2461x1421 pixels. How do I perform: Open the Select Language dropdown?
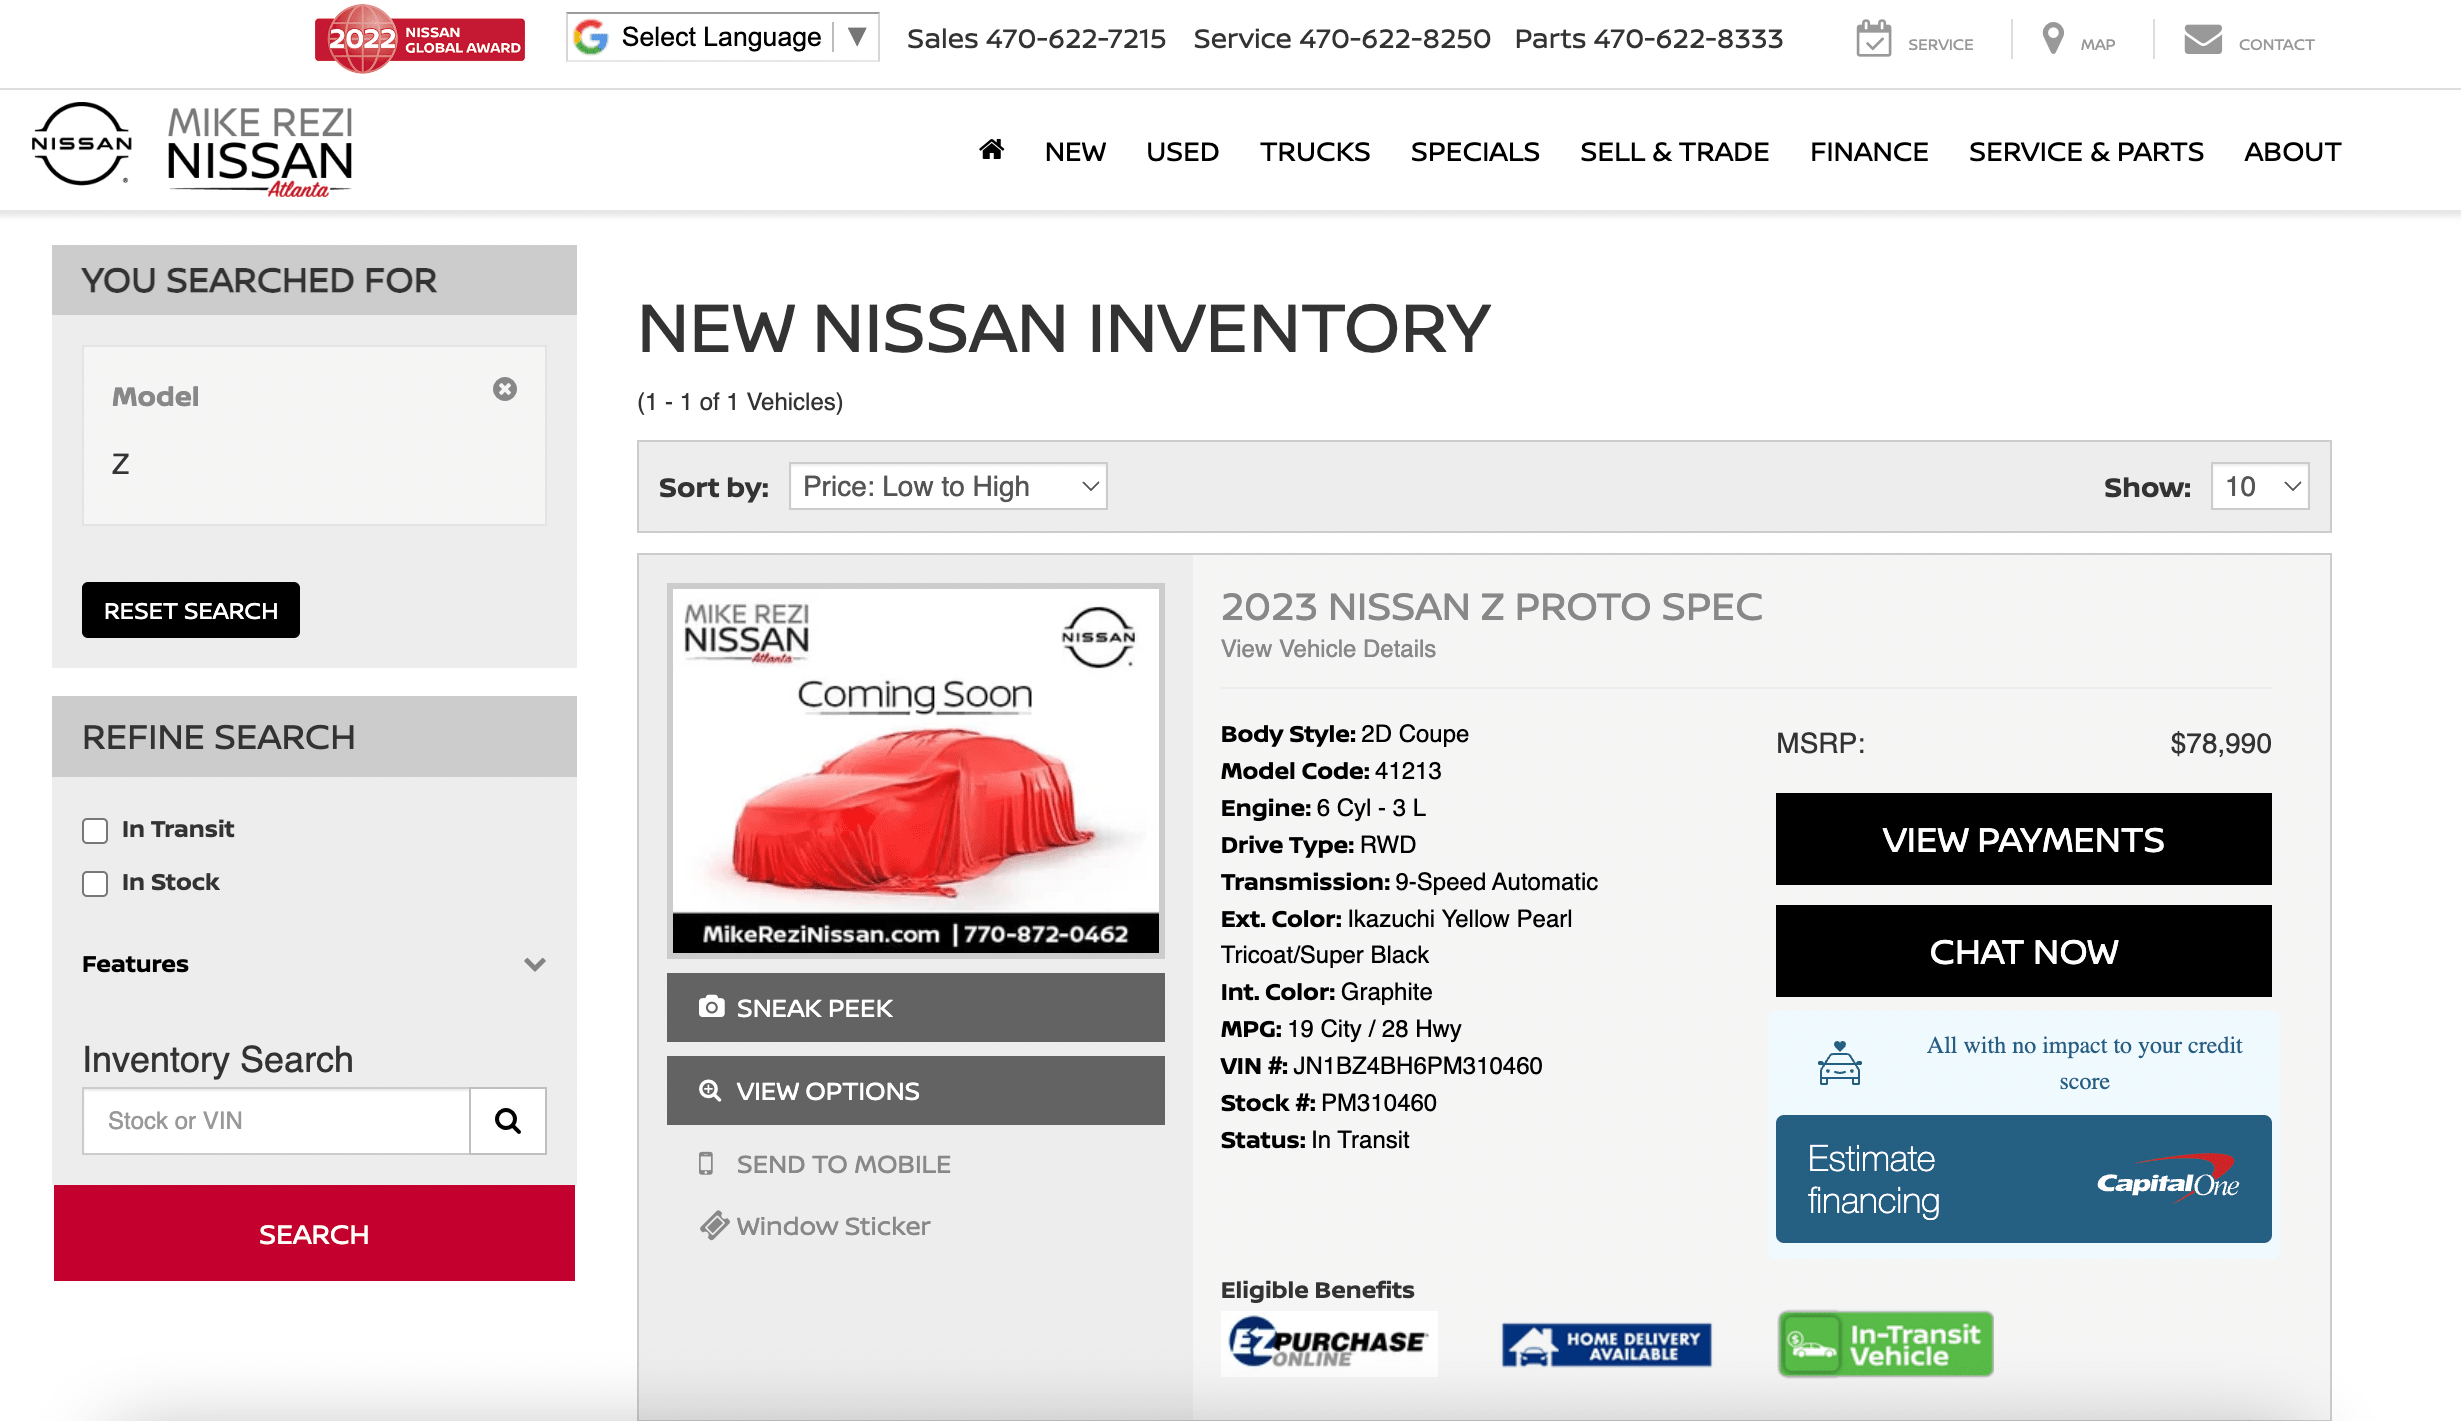click(x=722, y=38)
